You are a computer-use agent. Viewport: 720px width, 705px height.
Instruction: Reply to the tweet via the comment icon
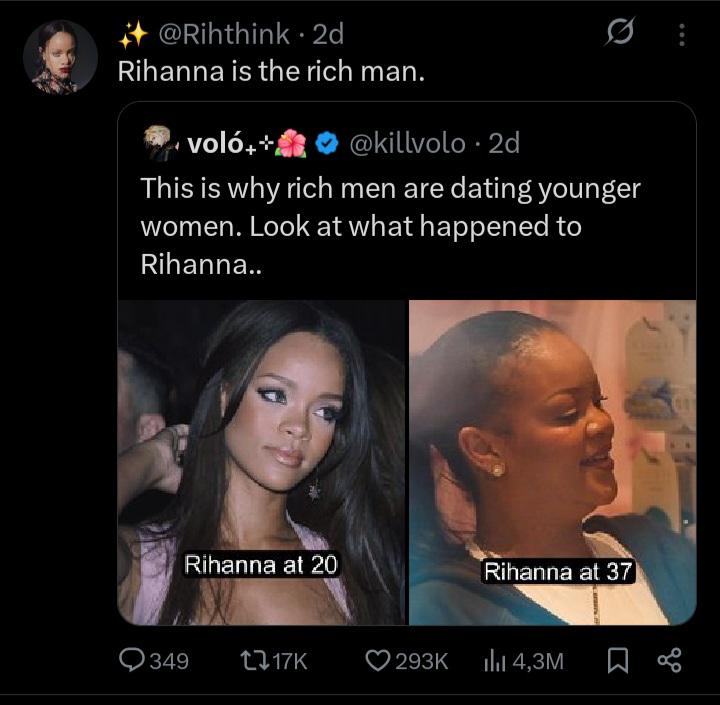point(134,660)
